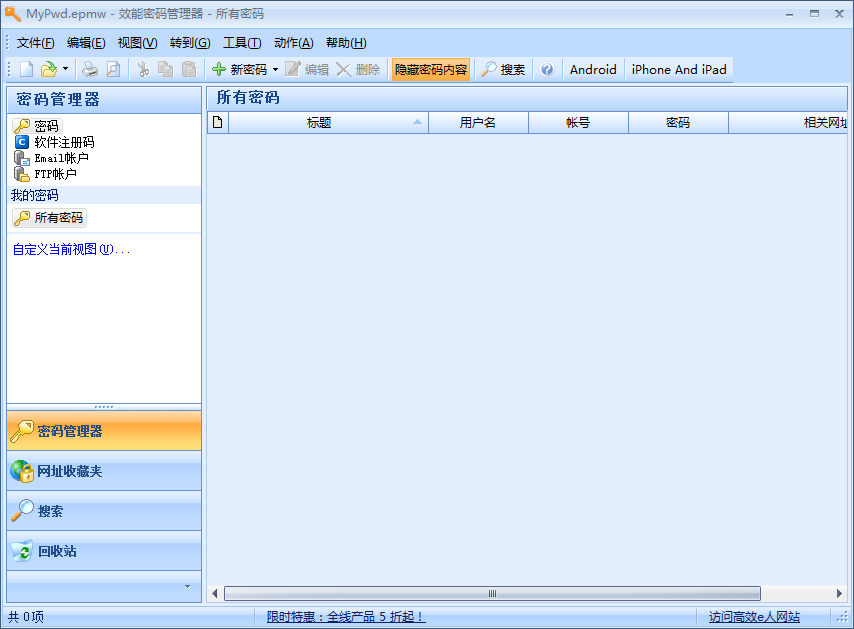
Task: Sort by 标题 column header
Action: (x=319, y=123)
